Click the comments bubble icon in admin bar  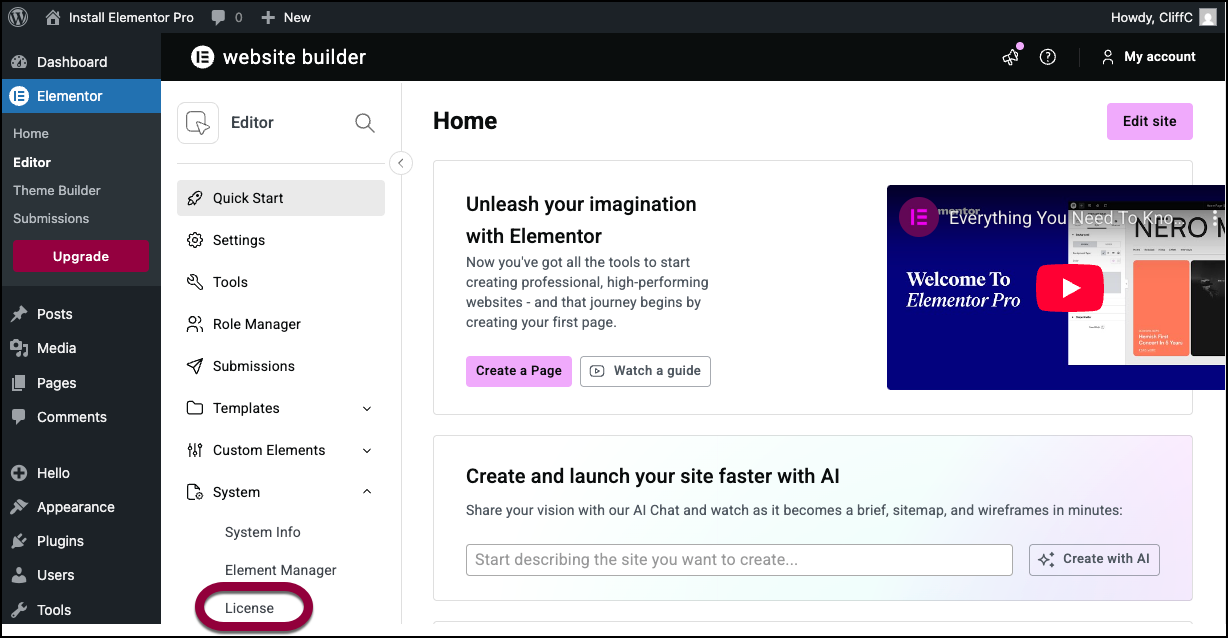[x=218, y=17]
